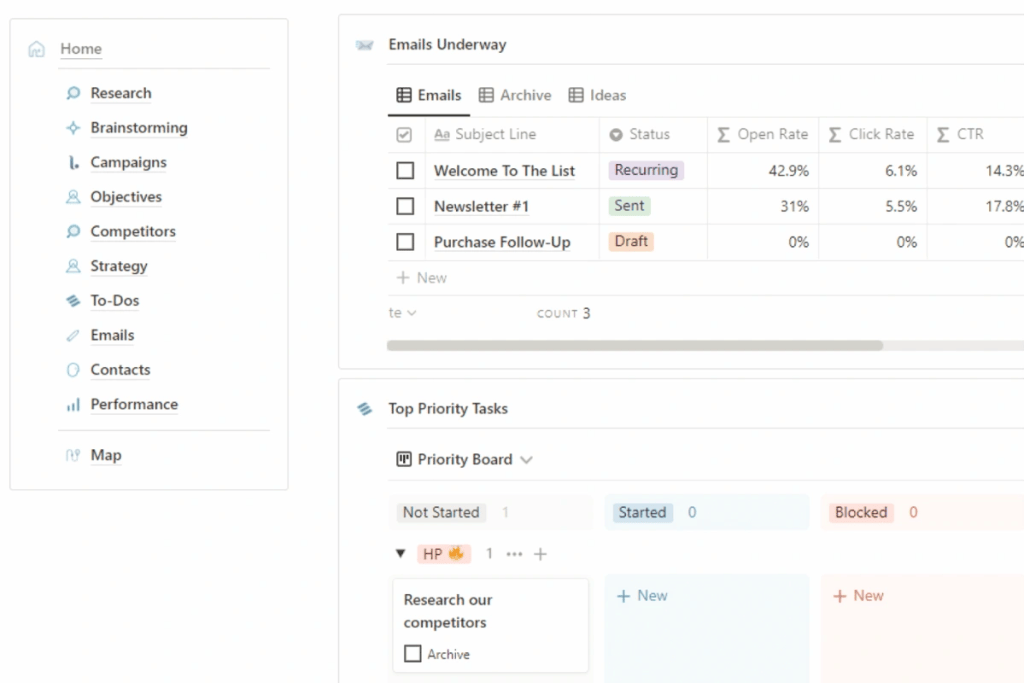Click the Map icon in sidebar

(x=73, y=455)
